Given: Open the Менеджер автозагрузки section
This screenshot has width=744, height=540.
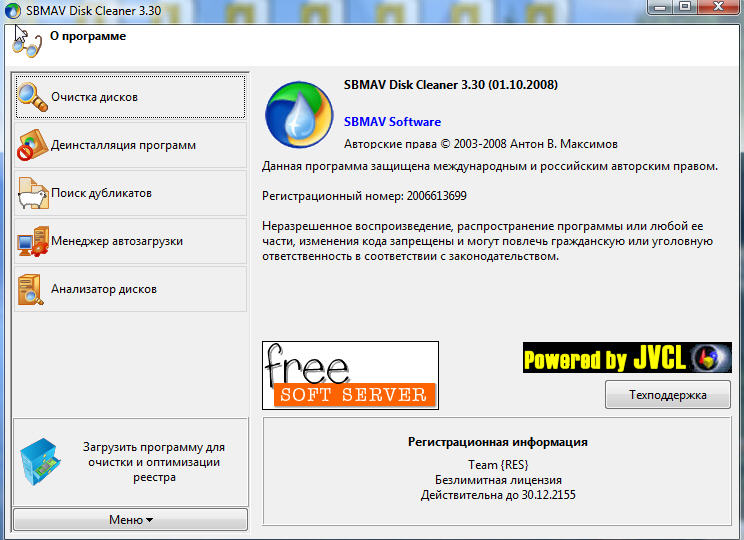Looking at the screenshot, I should [x=130, y=241].
